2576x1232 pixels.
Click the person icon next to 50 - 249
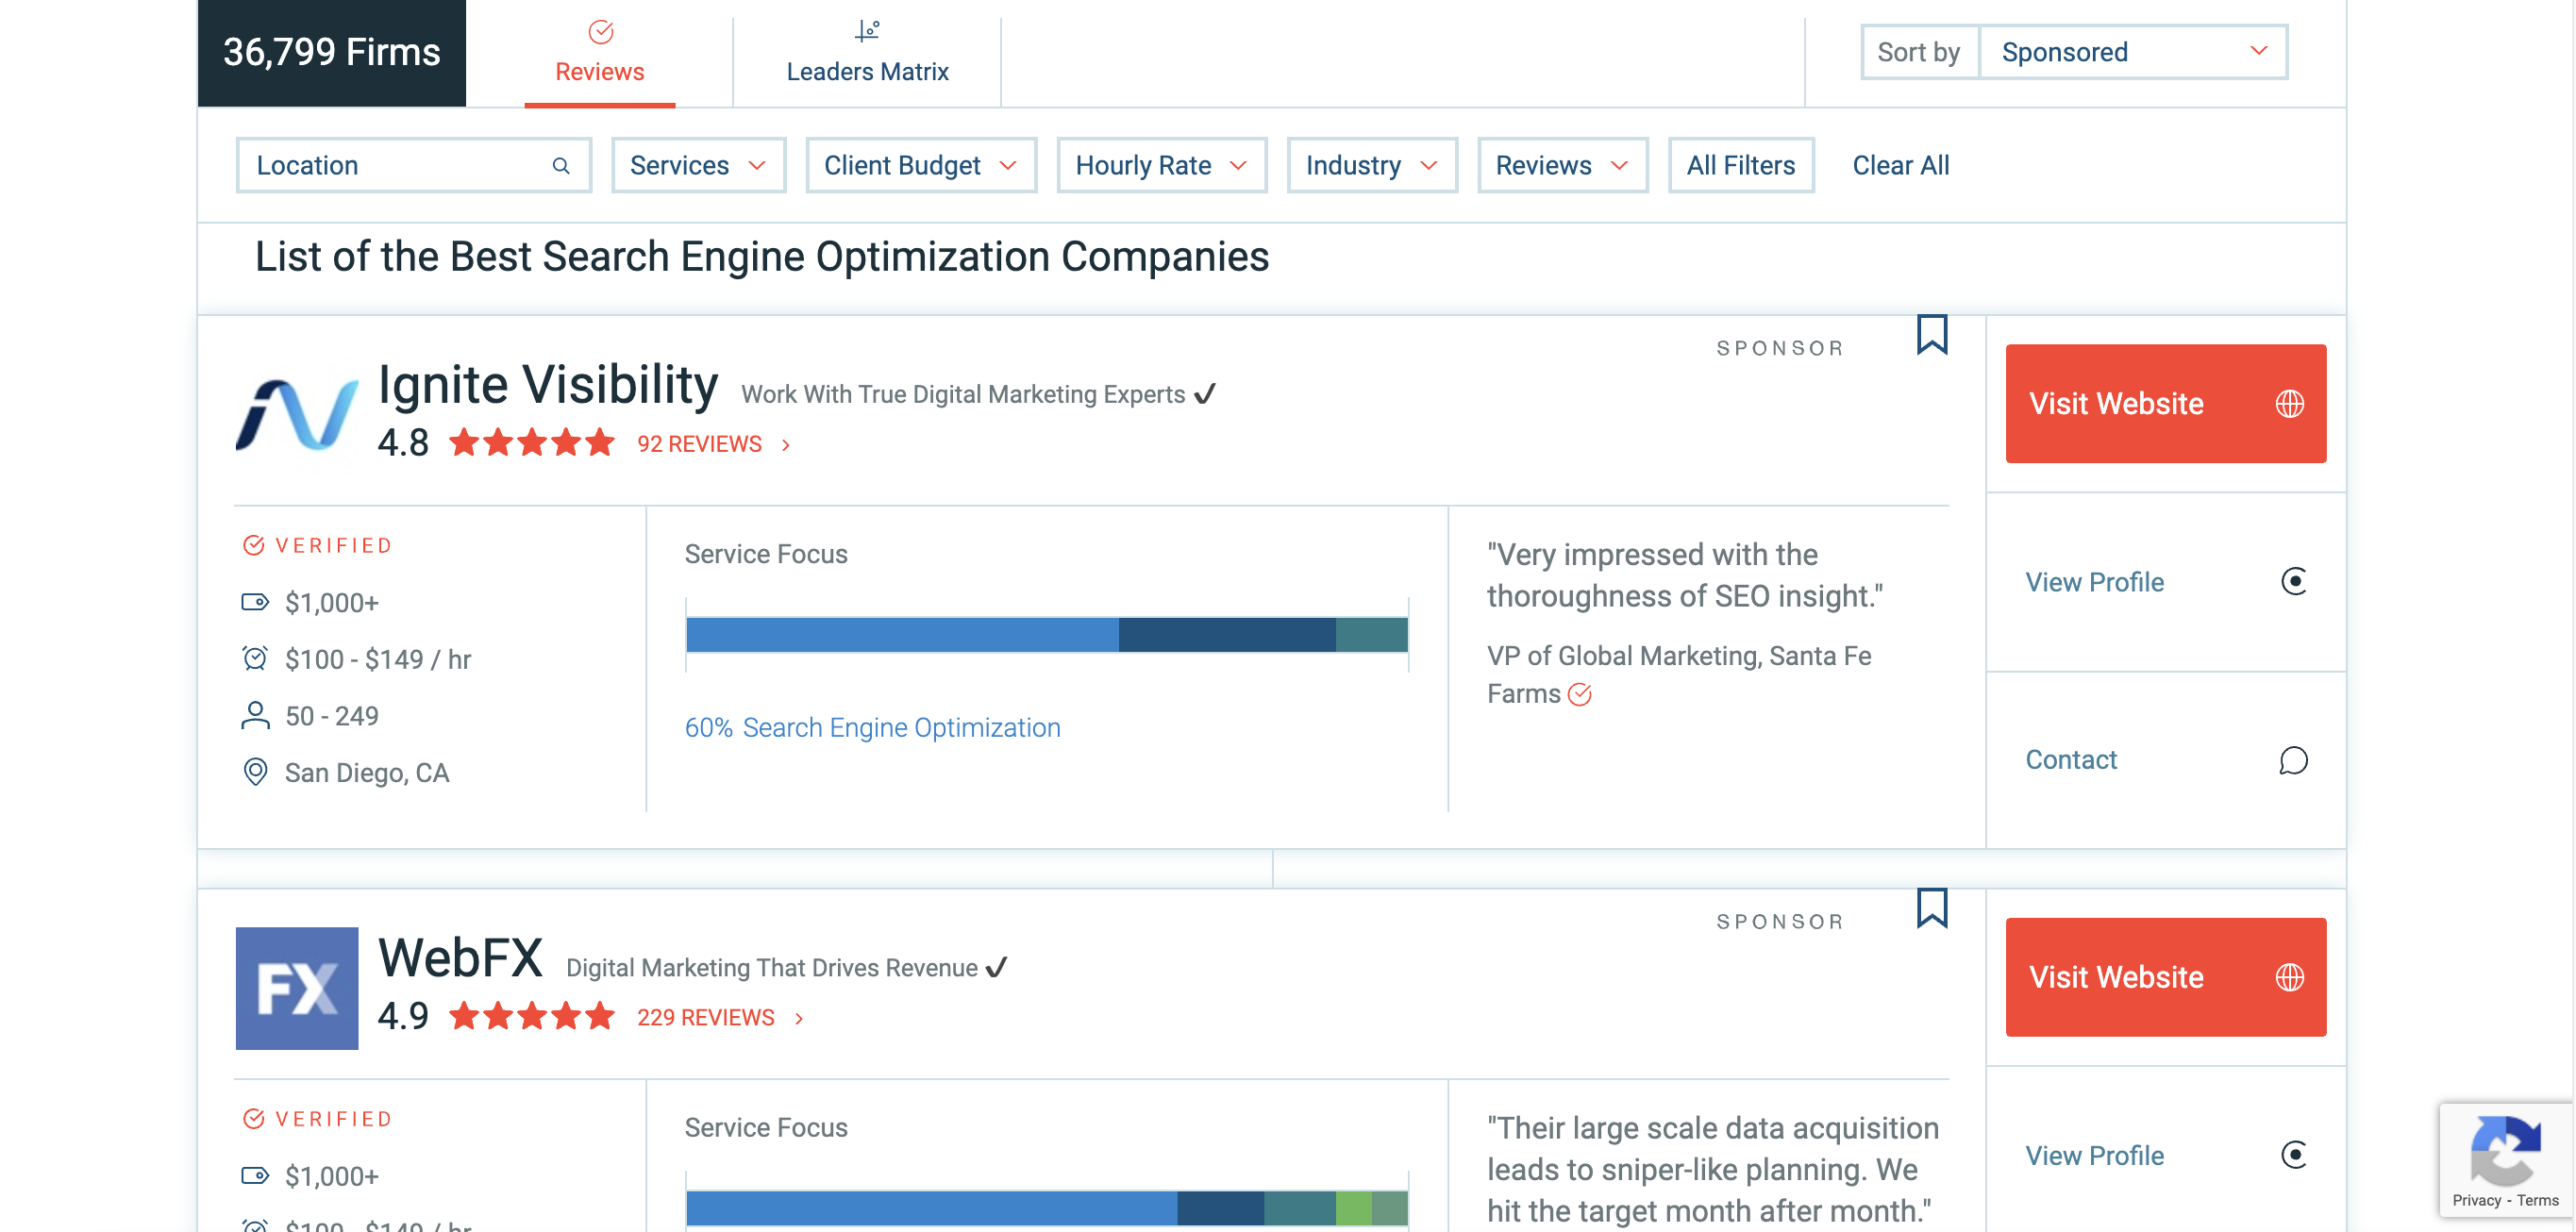tap(255, 715)
